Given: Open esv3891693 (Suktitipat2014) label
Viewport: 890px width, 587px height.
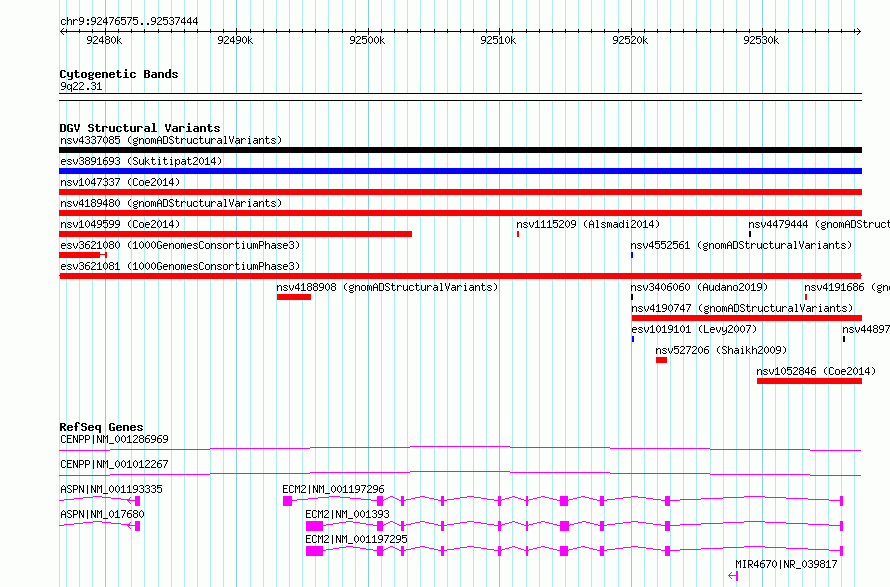Looking at the screenshot, I should tap(141, 161).
